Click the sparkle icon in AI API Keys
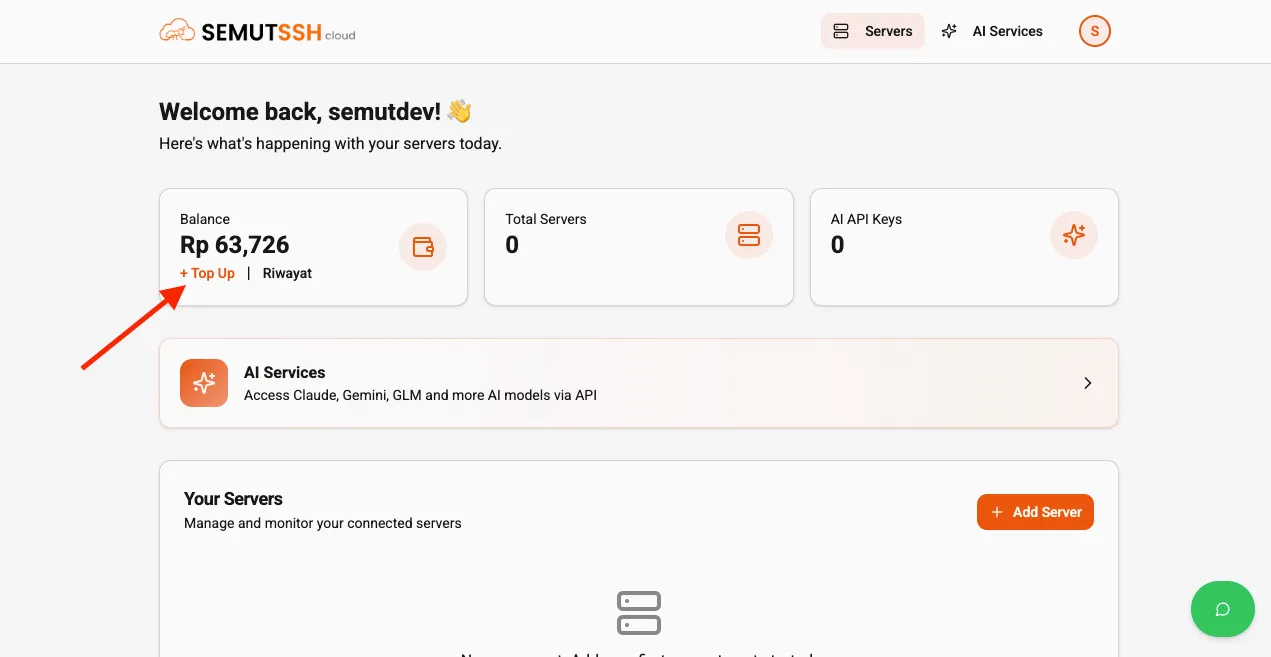1271x657 pixels. click(x=1074, y=236)
